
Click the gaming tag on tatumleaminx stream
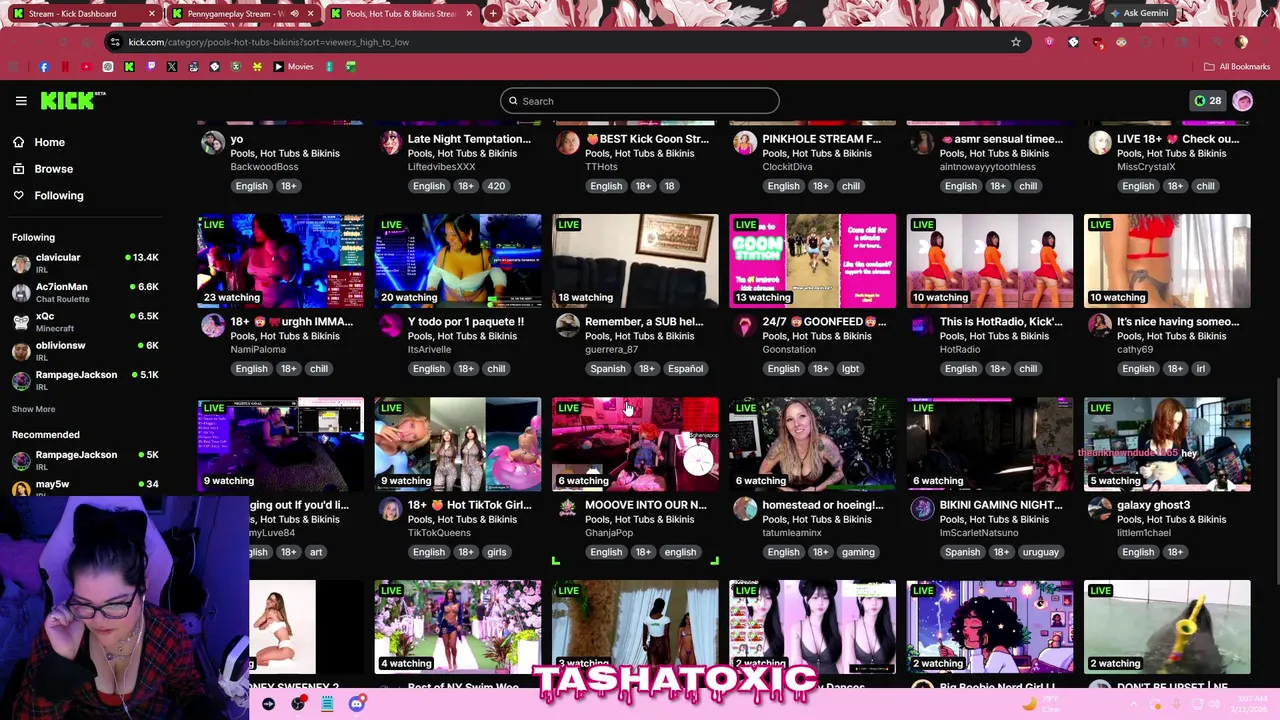(x=858, y=552)
